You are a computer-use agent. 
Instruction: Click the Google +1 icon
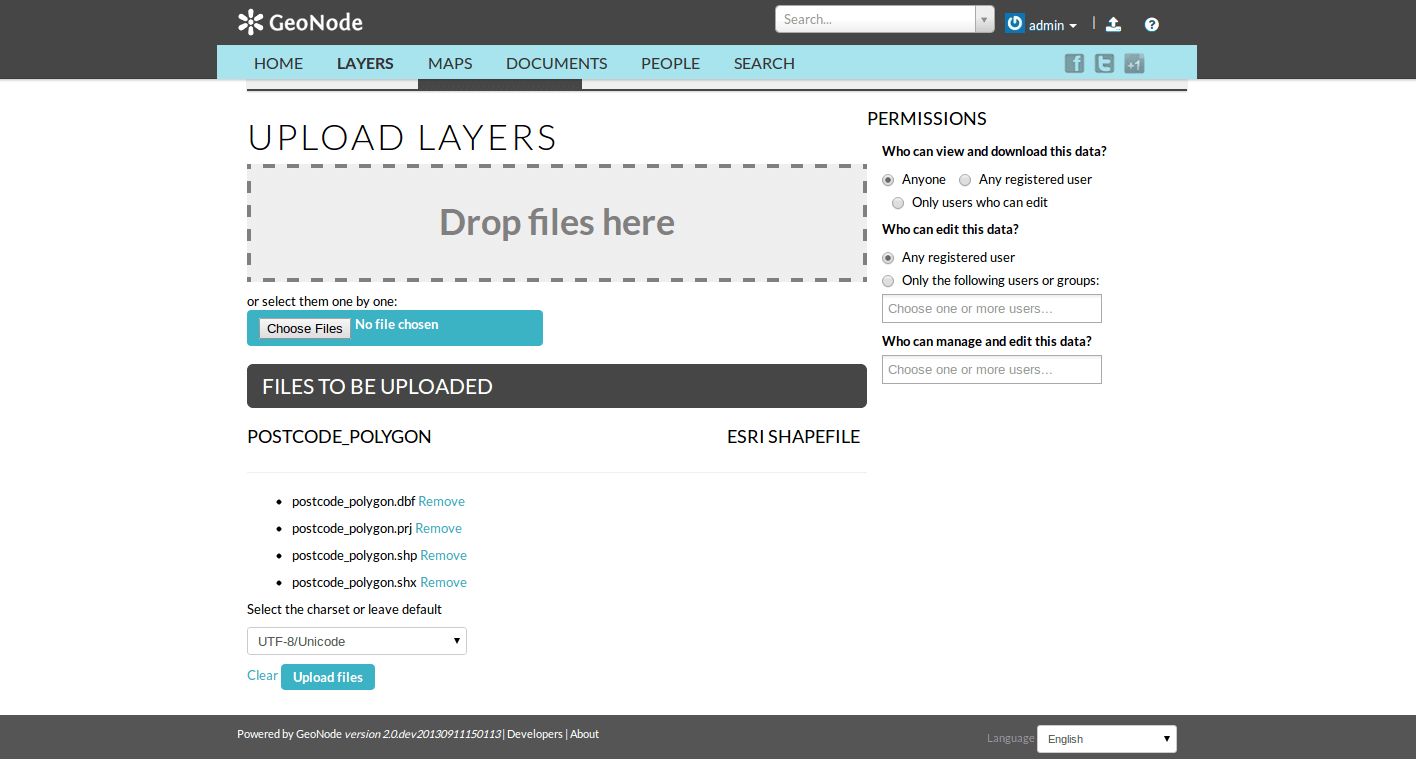[1134, 64]
